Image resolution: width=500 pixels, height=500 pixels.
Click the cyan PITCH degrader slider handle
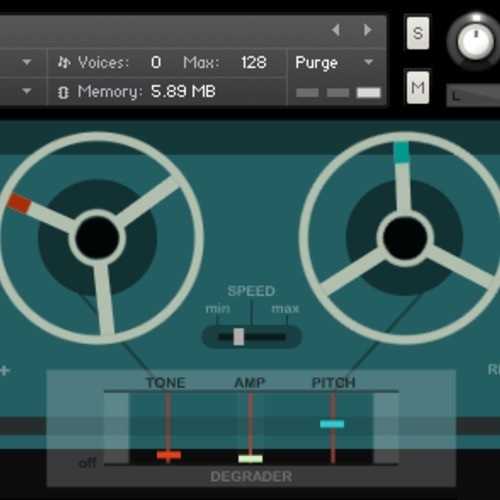tap(332, 424)
